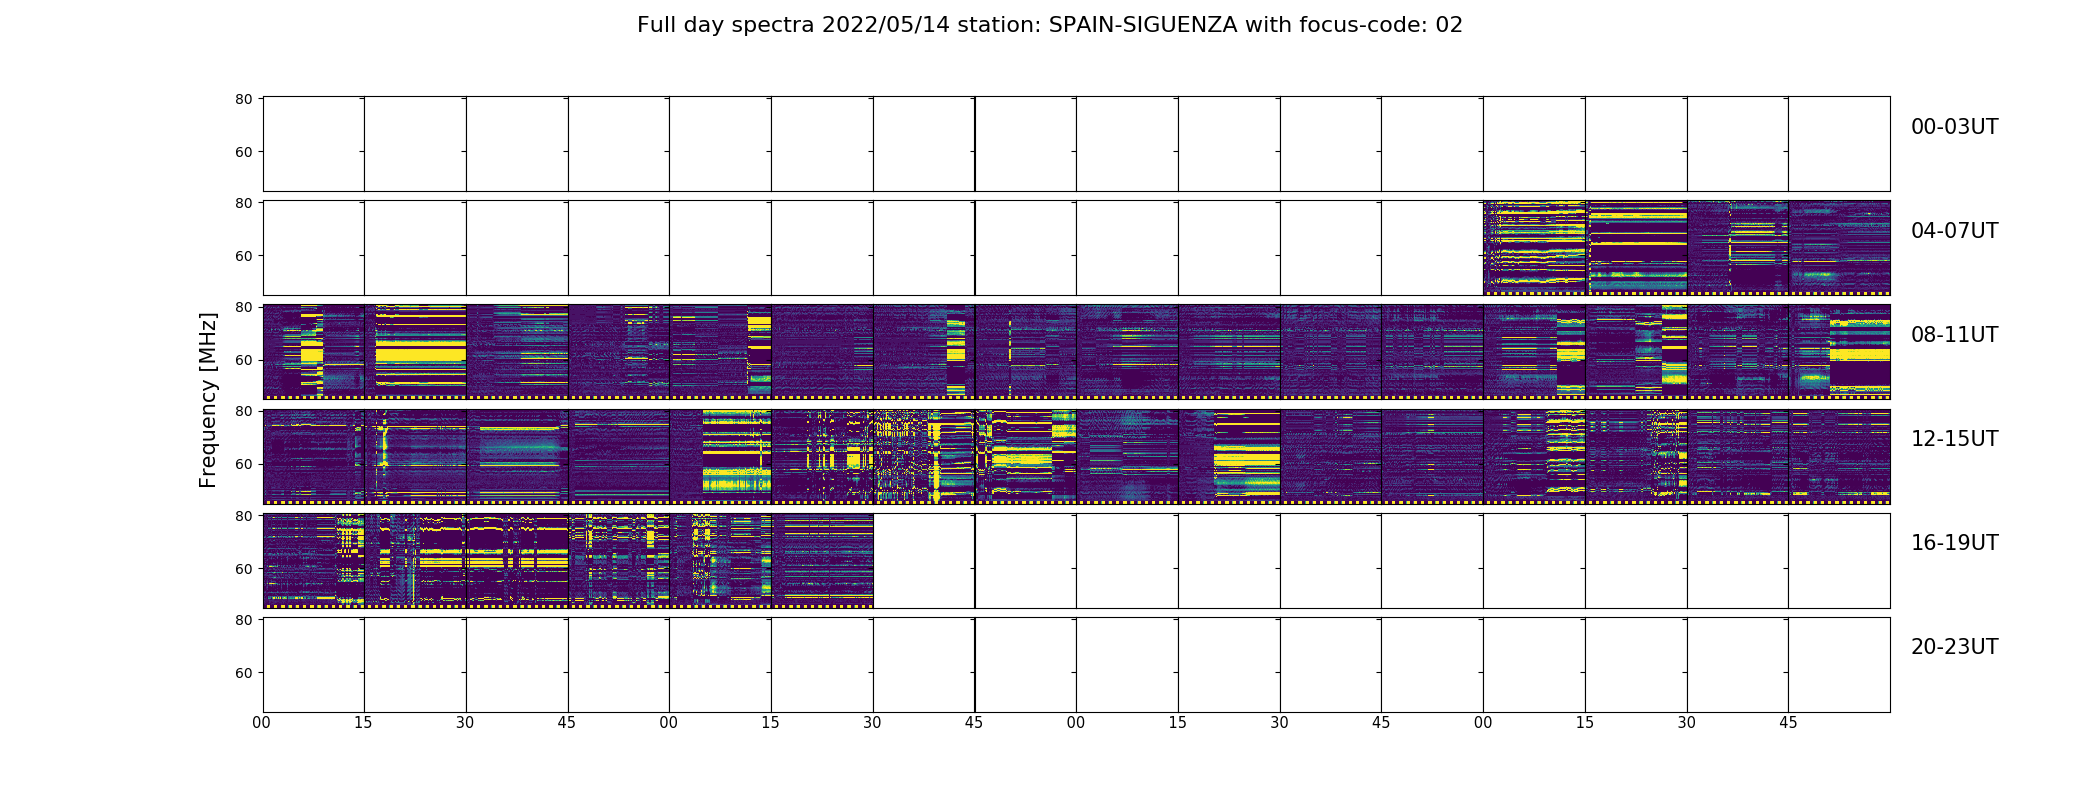The height and width of the screenshot is (800, 2100).
Task: Select the '60' tick of the 12-15UT row
Action: (243, 464)
